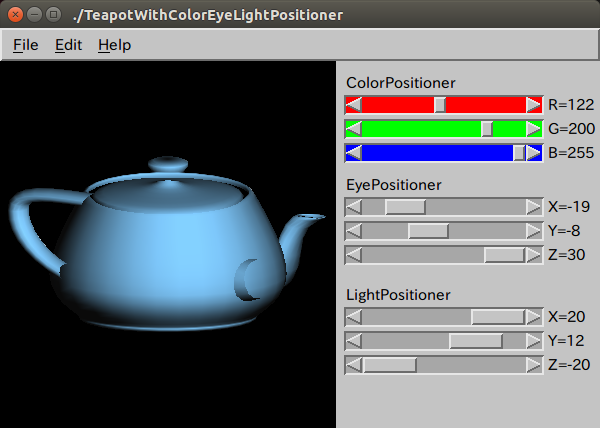Click the LightPositioner heading

pyautogui.click(x=398, y=295)
